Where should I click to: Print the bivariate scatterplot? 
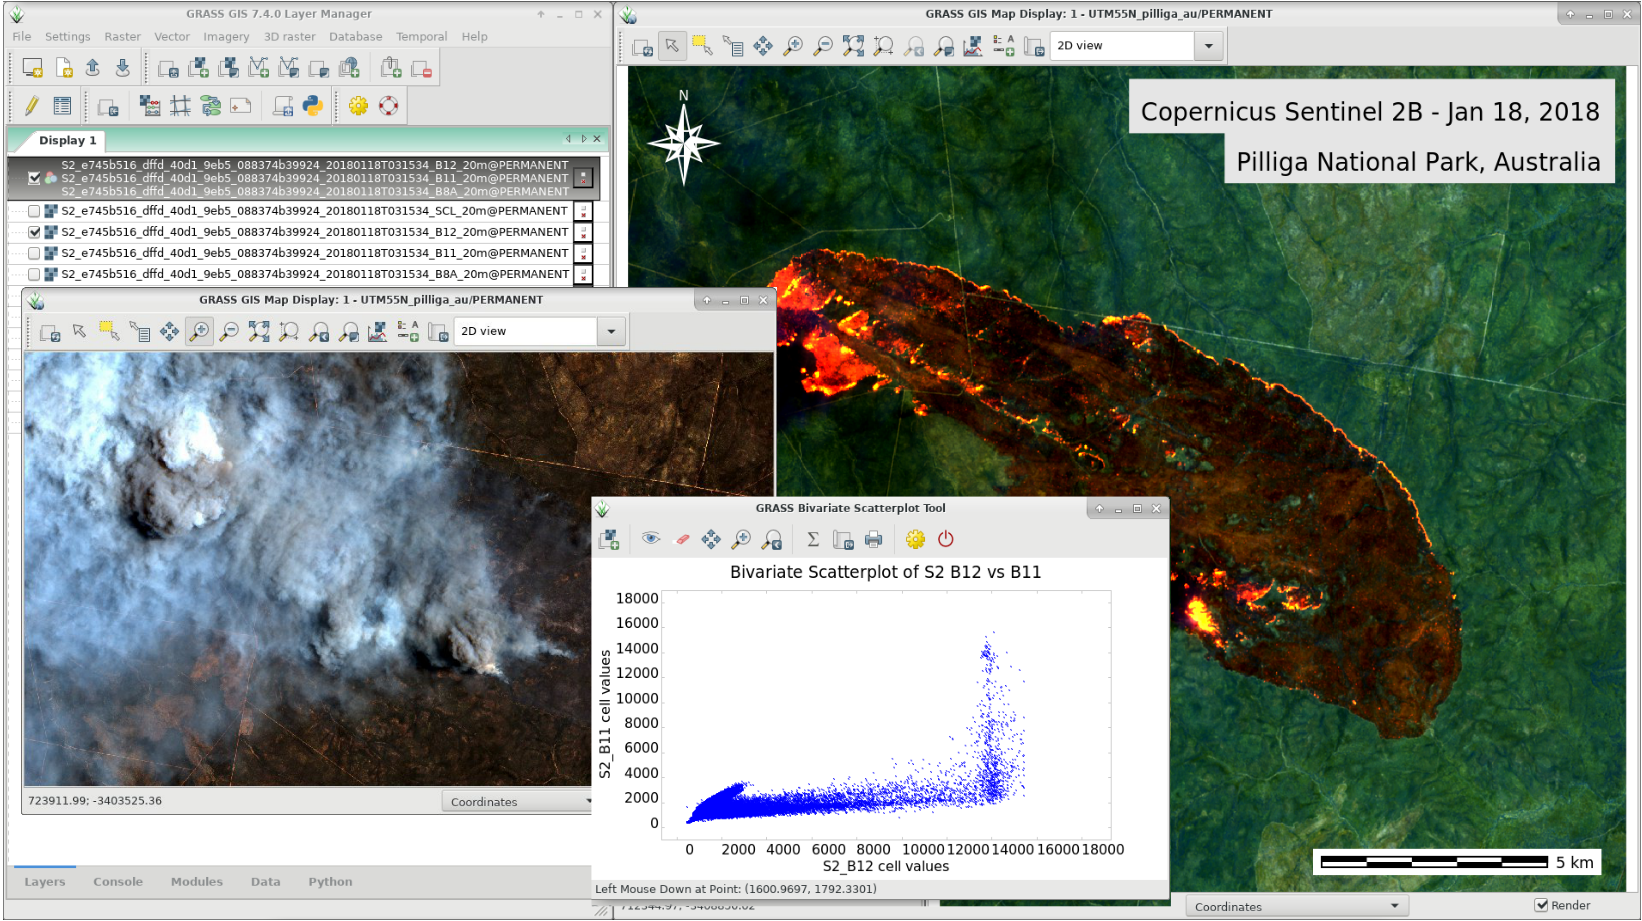click(873, 540)
